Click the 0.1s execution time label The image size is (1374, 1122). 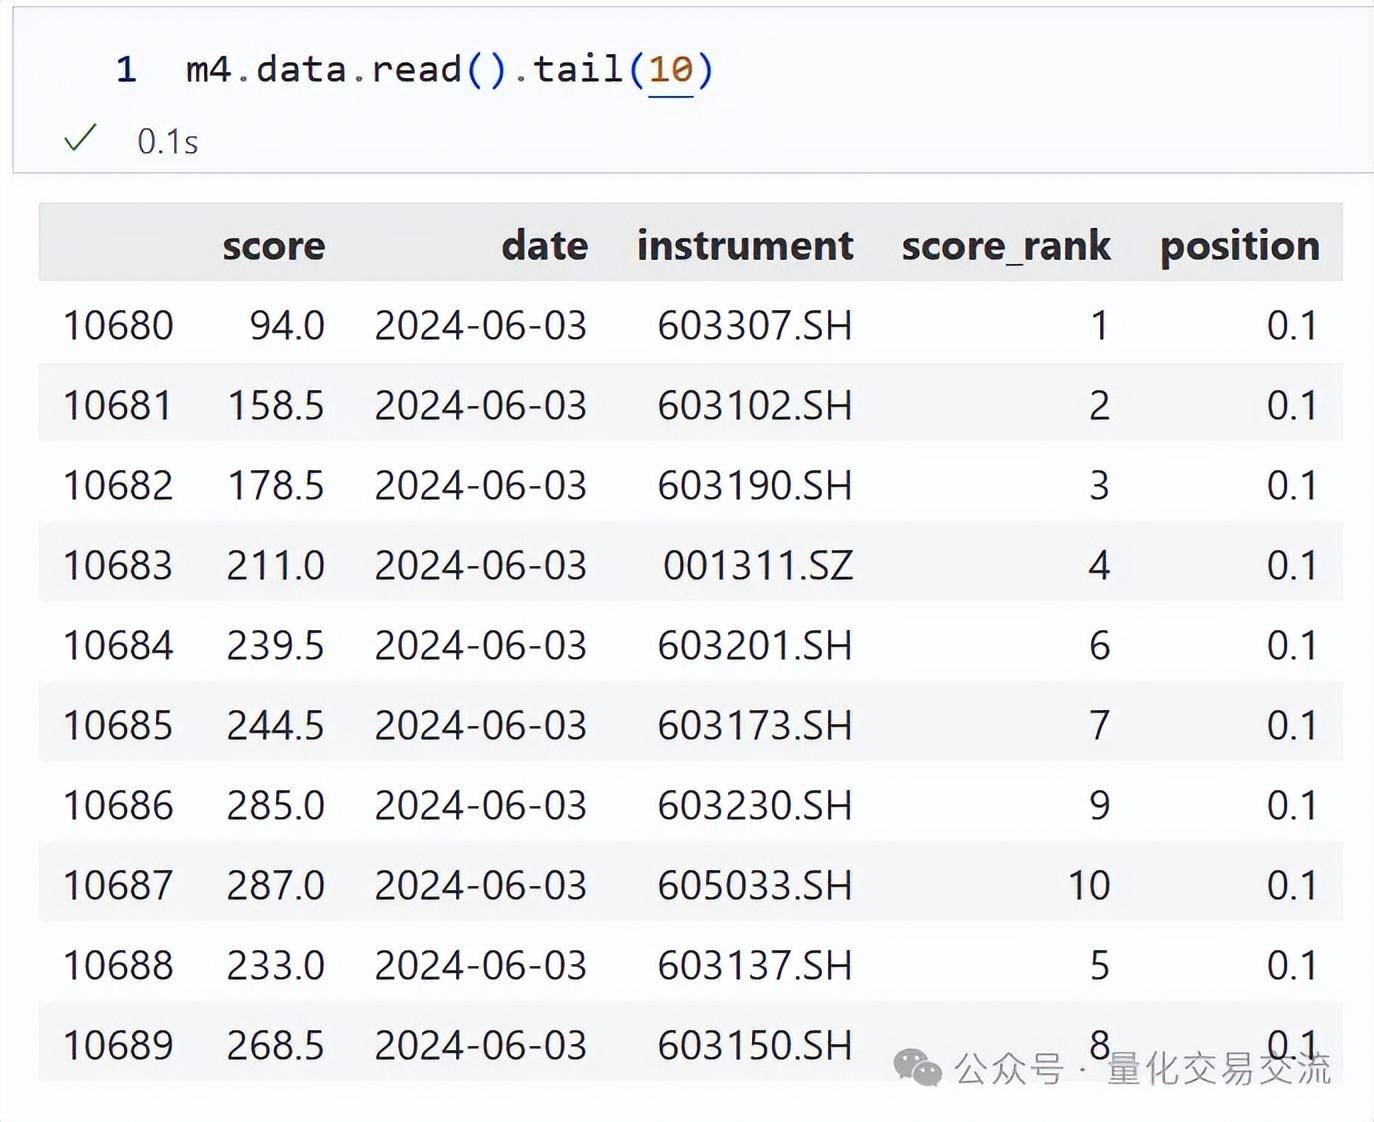pos(168,142)
